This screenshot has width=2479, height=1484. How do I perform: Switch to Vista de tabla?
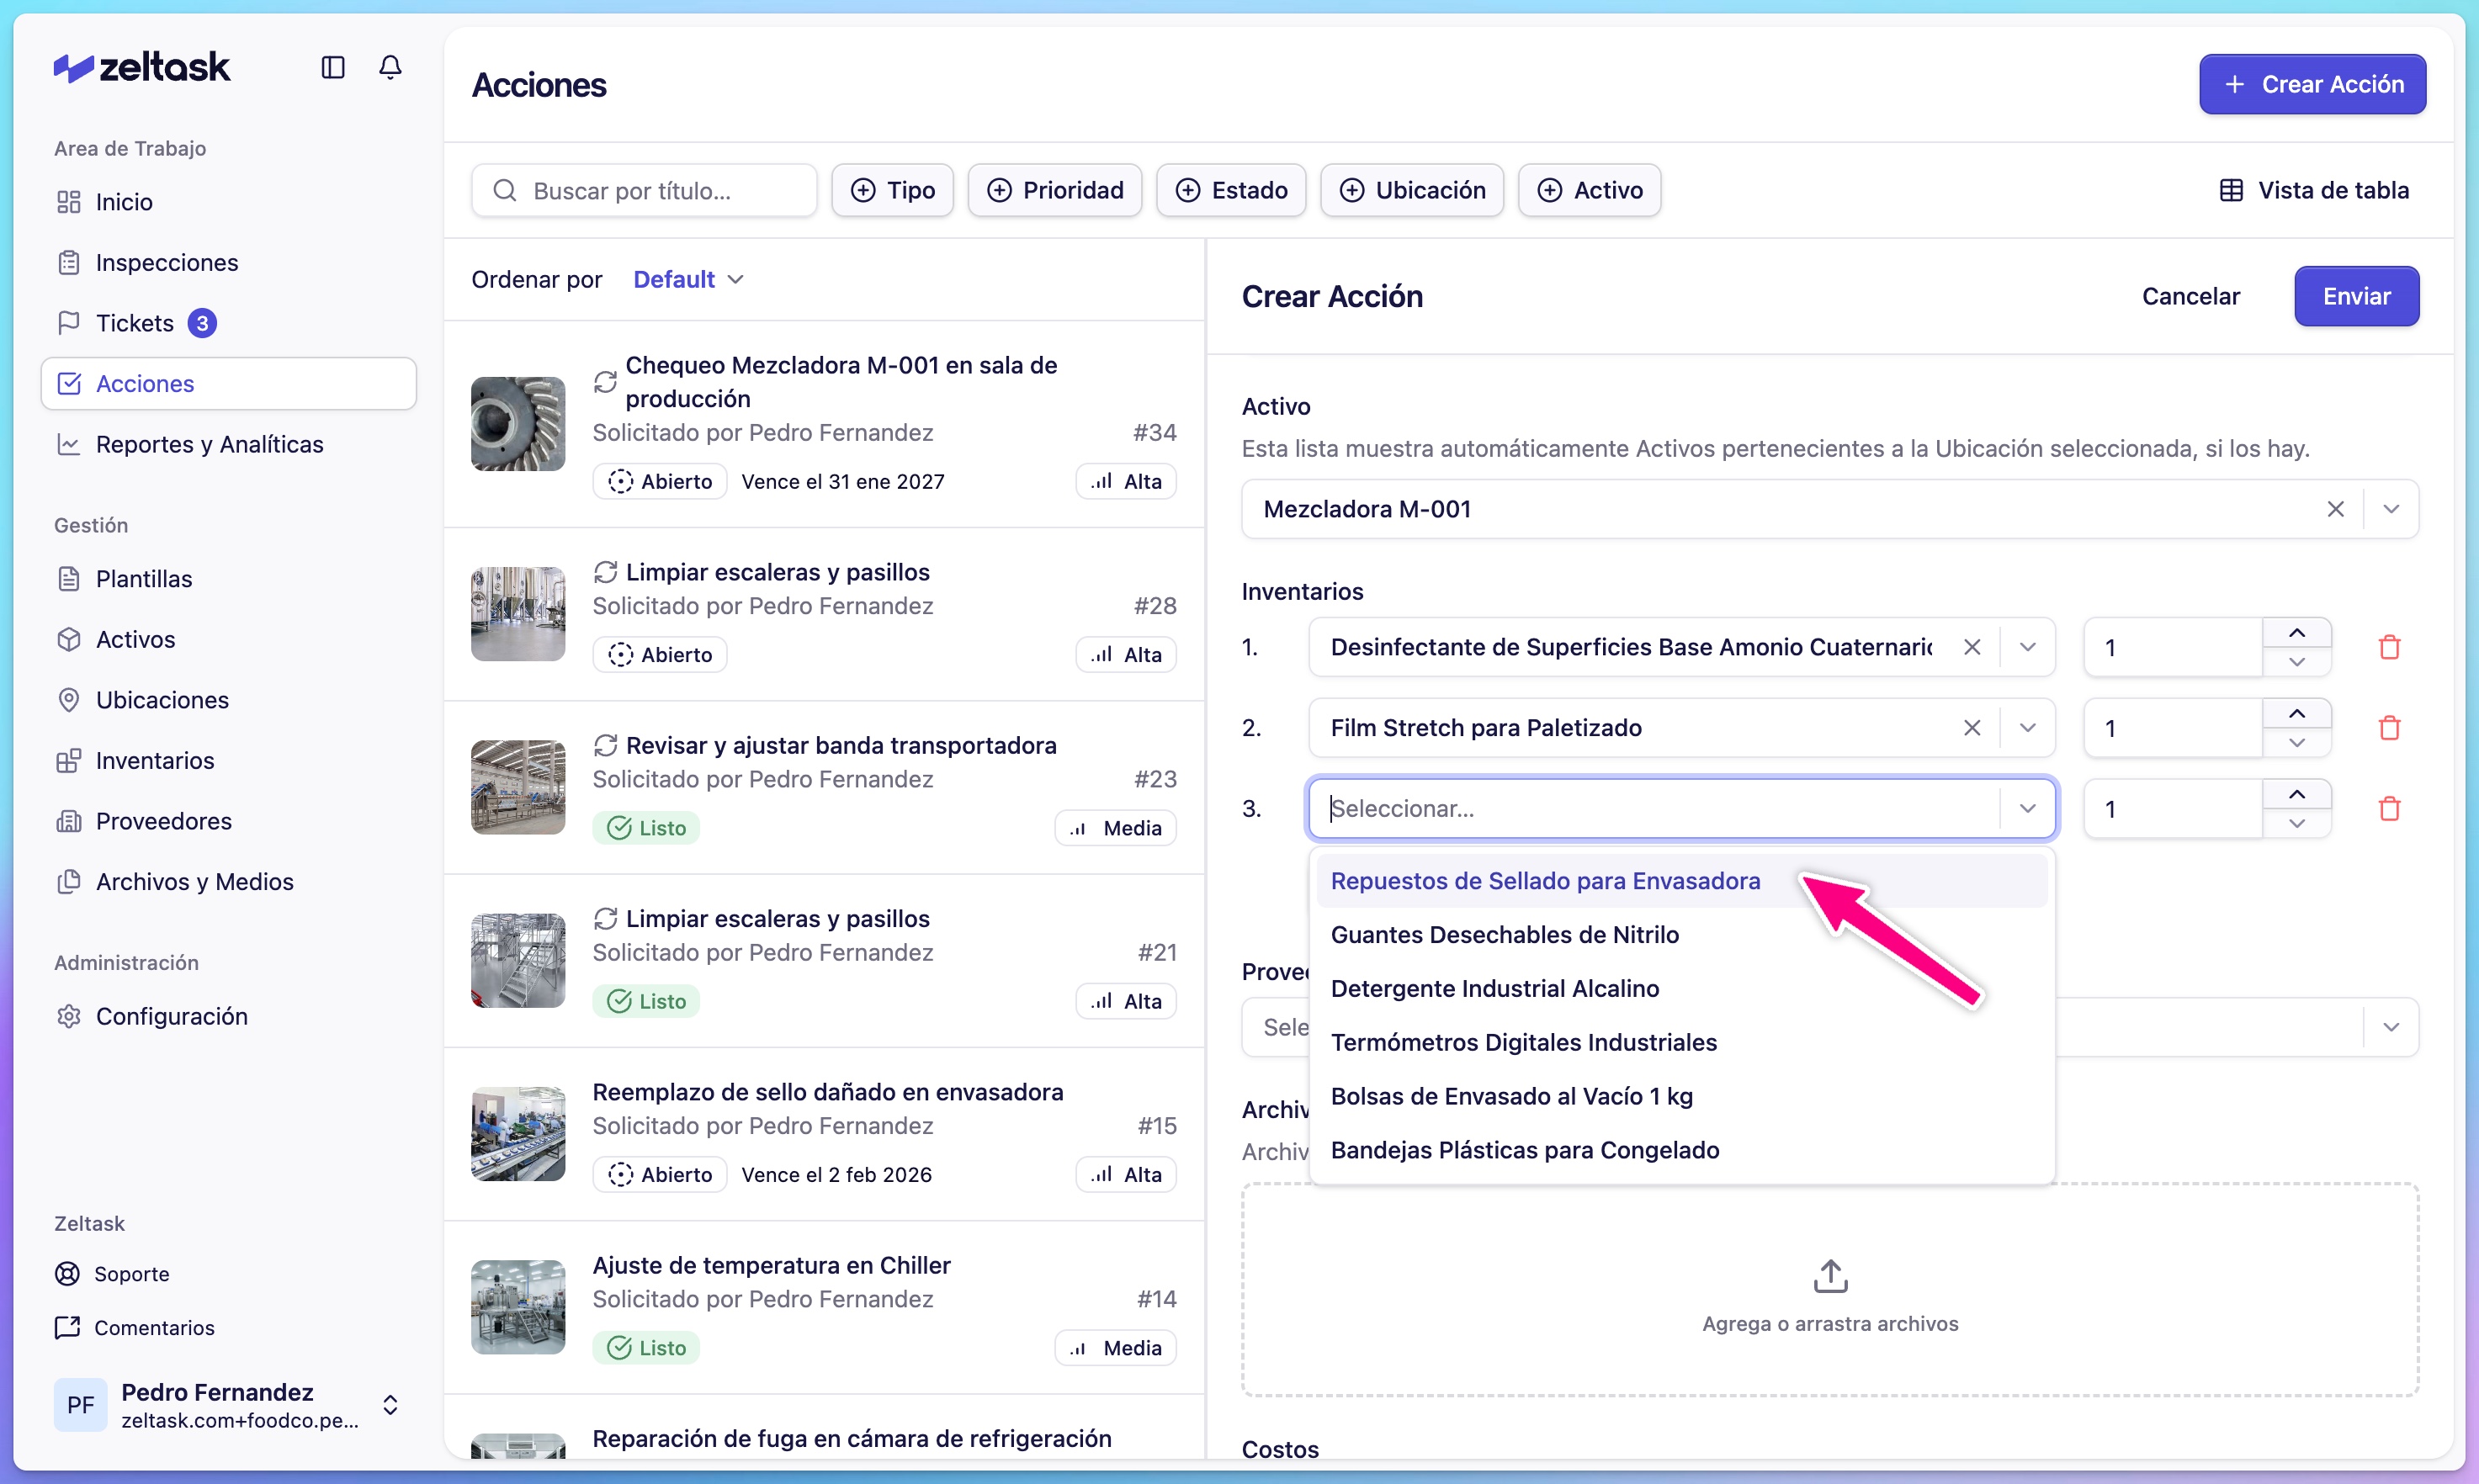tap(2313, 190)
